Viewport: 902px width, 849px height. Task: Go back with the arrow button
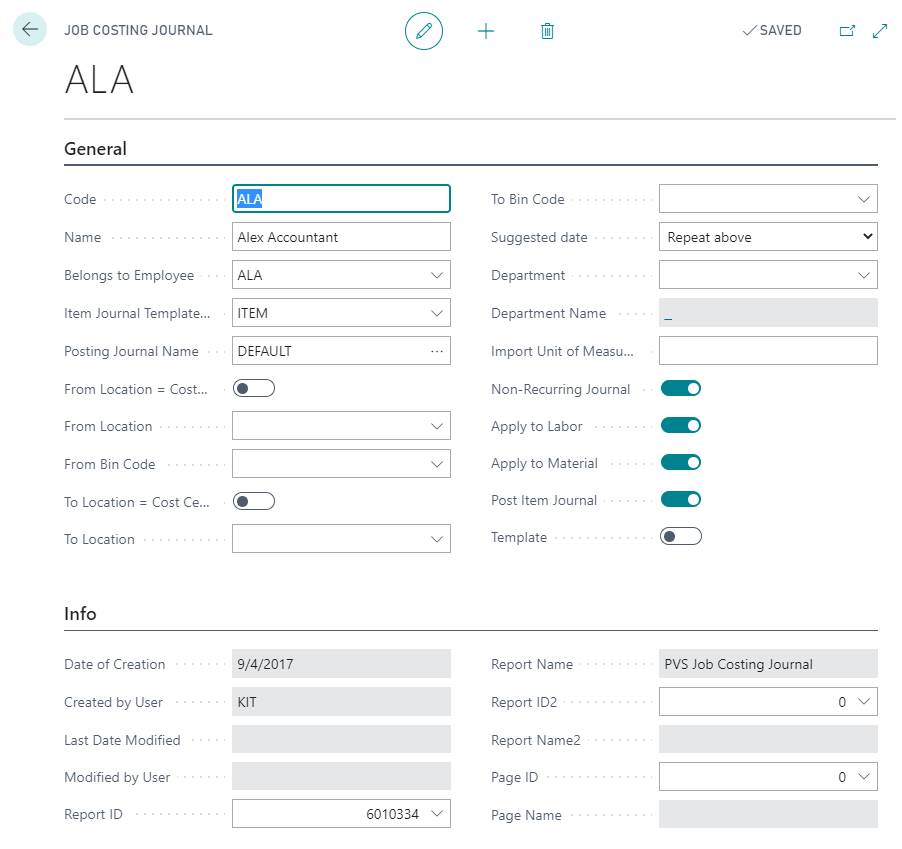(x=30, y=29)
